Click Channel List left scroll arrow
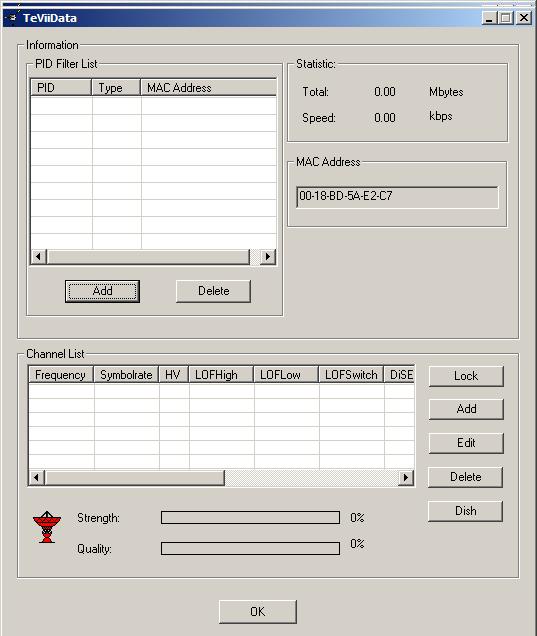The image size is (537, 636). pyautogui.click(x=37, y=477)
